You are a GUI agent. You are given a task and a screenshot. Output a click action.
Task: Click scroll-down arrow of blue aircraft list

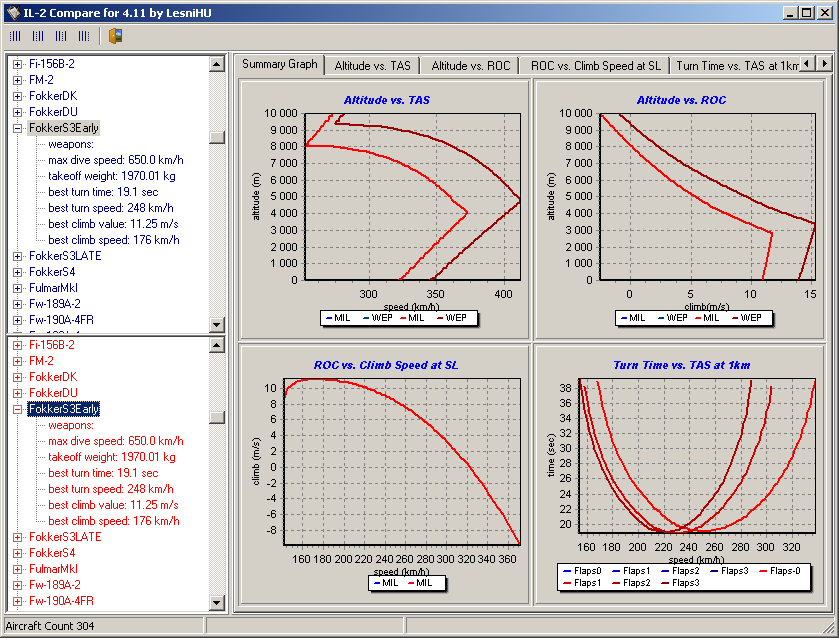pyautogui.click(x=217, y=324)
